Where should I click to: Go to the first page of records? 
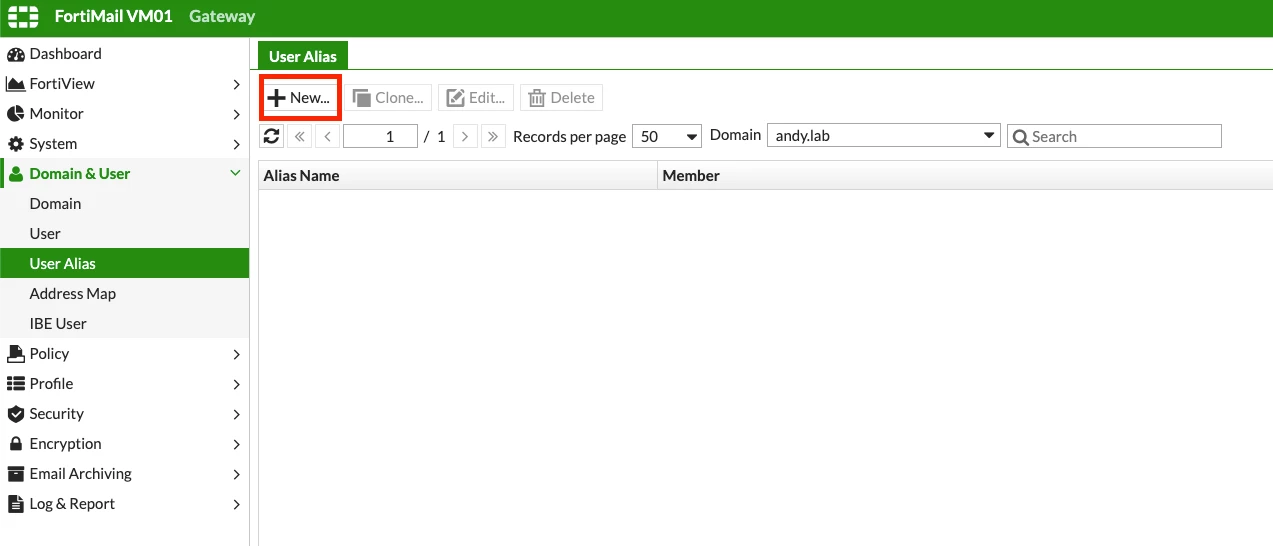point(300,136)
